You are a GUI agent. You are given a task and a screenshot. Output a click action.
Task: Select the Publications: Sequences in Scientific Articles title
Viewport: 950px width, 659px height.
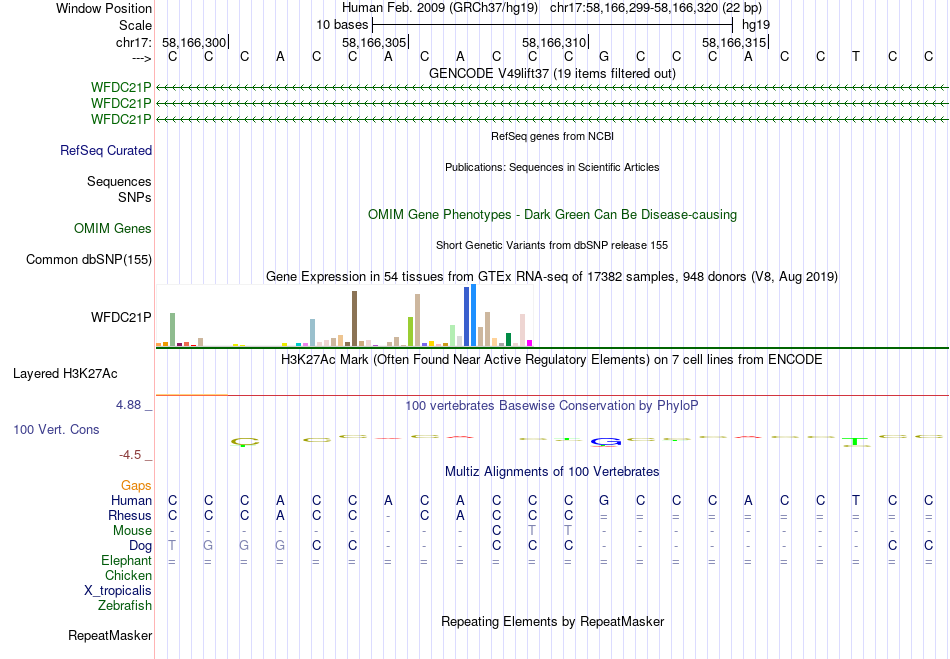(552, 167)
